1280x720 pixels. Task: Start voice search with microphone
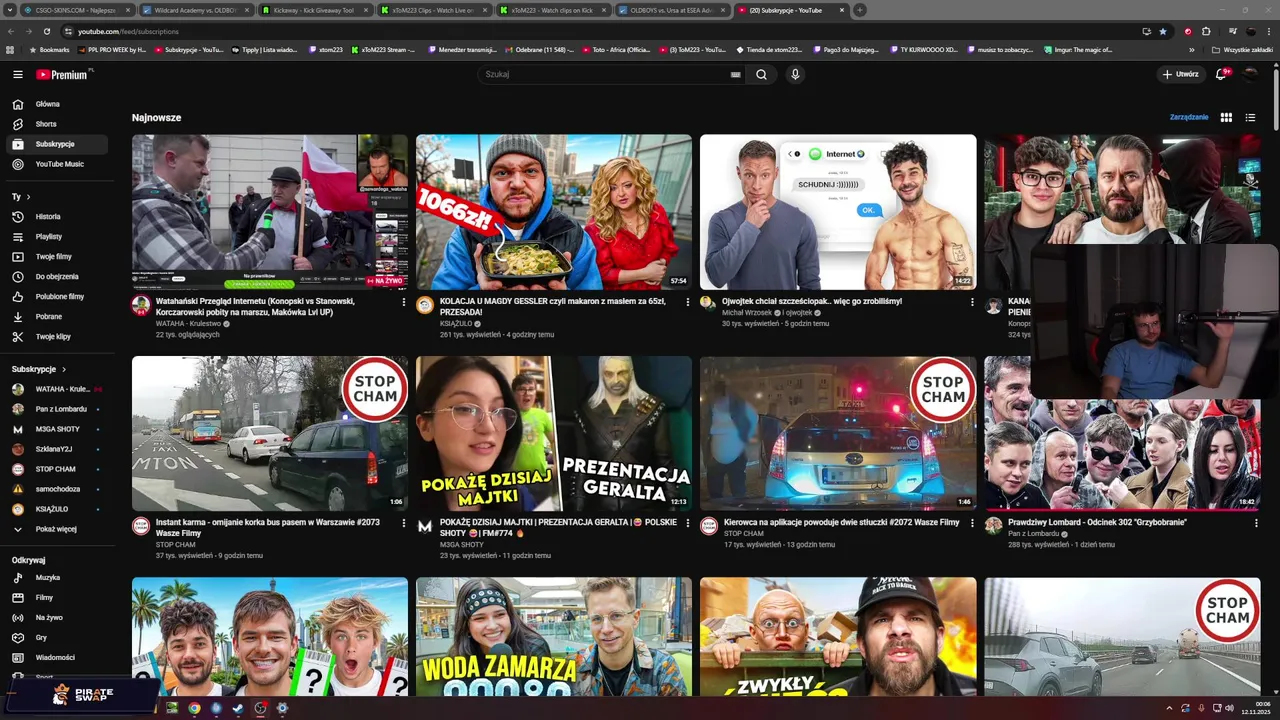coord(795,74)
